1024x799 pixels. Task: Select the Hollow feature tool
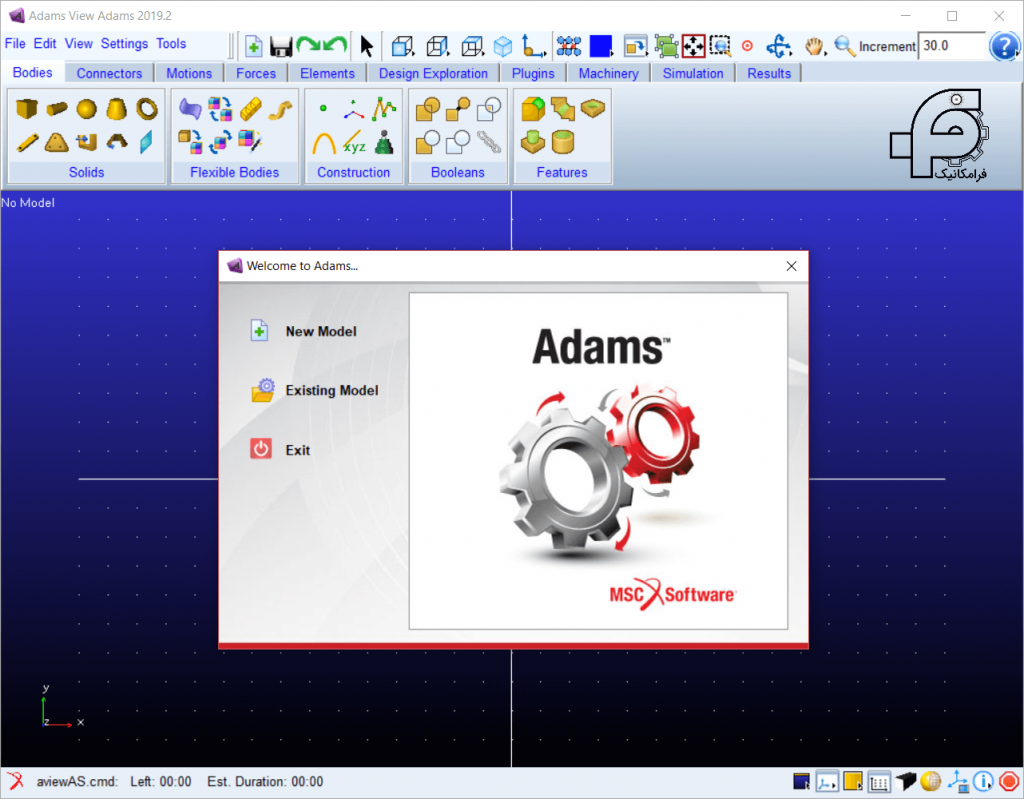563,142
